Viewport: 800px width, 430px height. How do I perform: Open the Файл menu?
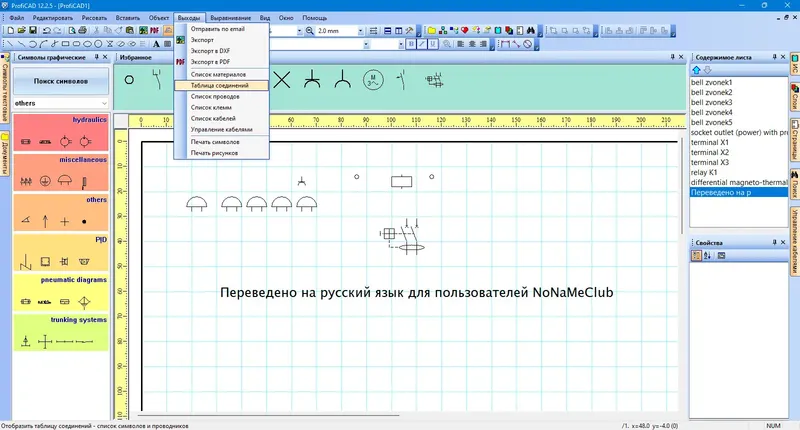pyautogui.click(x=17, y=18)
